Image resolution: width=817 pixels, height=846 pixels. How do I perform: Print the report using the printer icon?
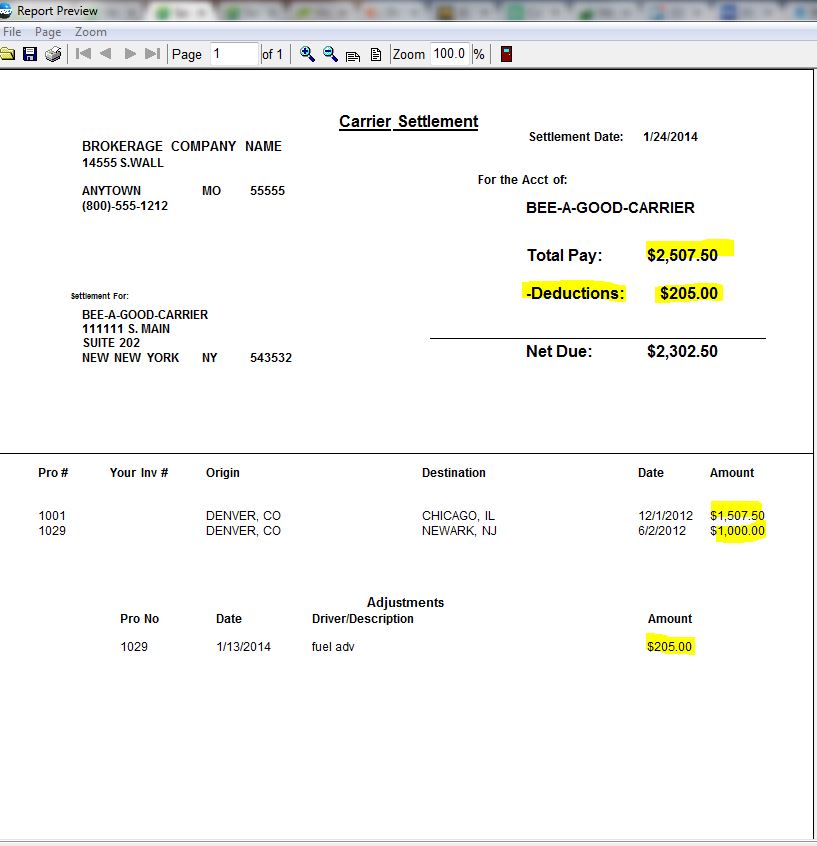pos(53,54)
